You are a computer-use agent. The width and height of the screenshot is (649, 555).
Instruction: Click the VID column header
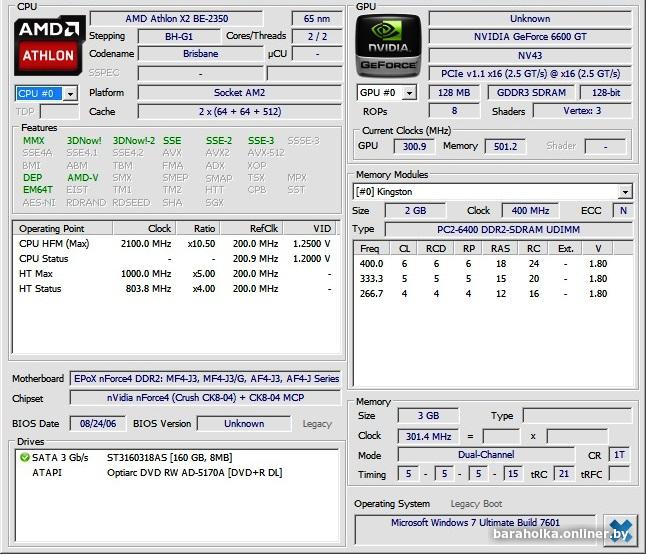309,229
